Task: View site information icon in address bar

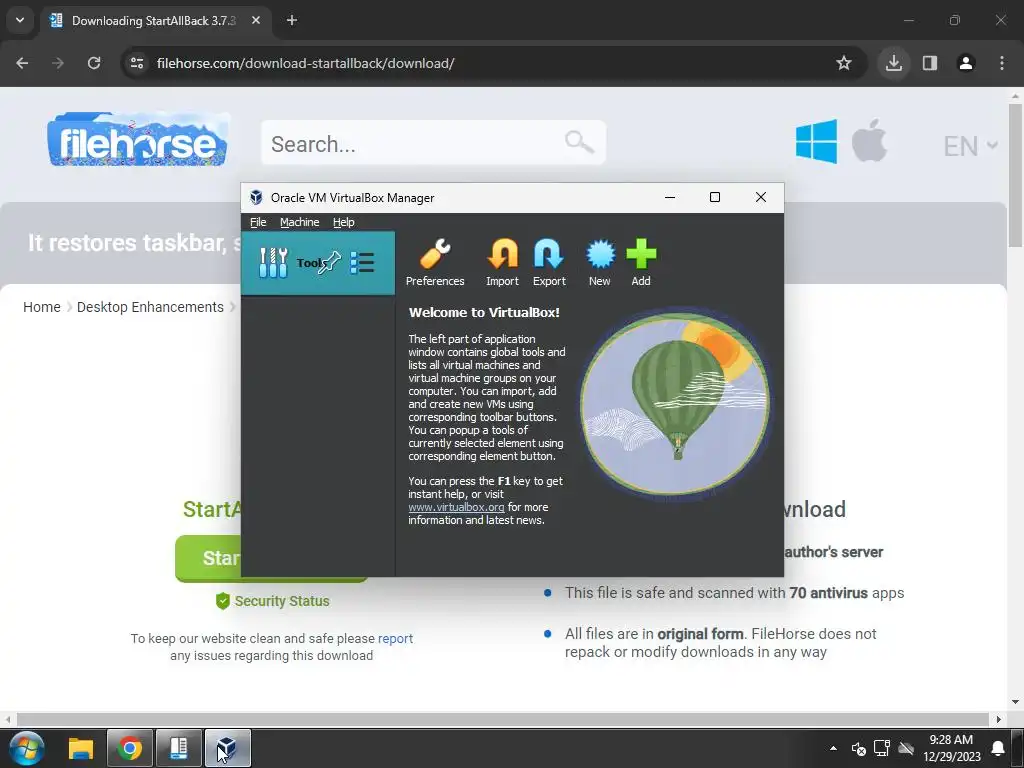Action: [x=136, y=63]
